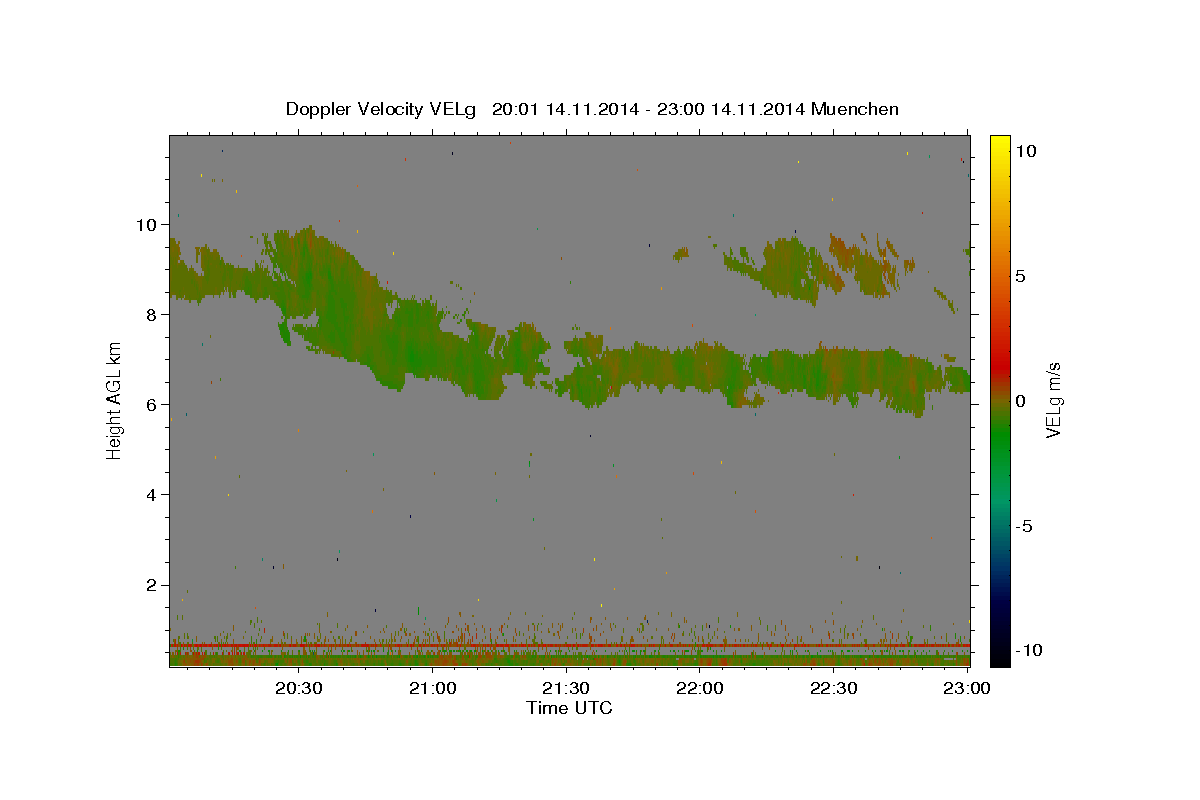The width and height of the screenshot is (1200, 800).
Task: Click the red horizontal line near ground level
Action: click(x=569, y=646)
